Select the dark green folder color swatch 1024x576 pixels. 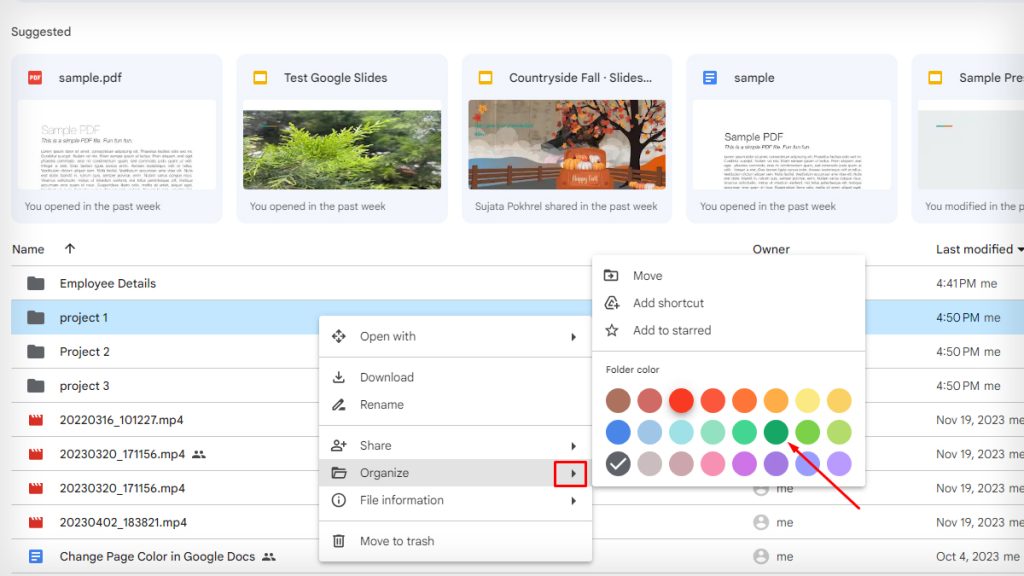pyautogui.click(x=778, y=432)
